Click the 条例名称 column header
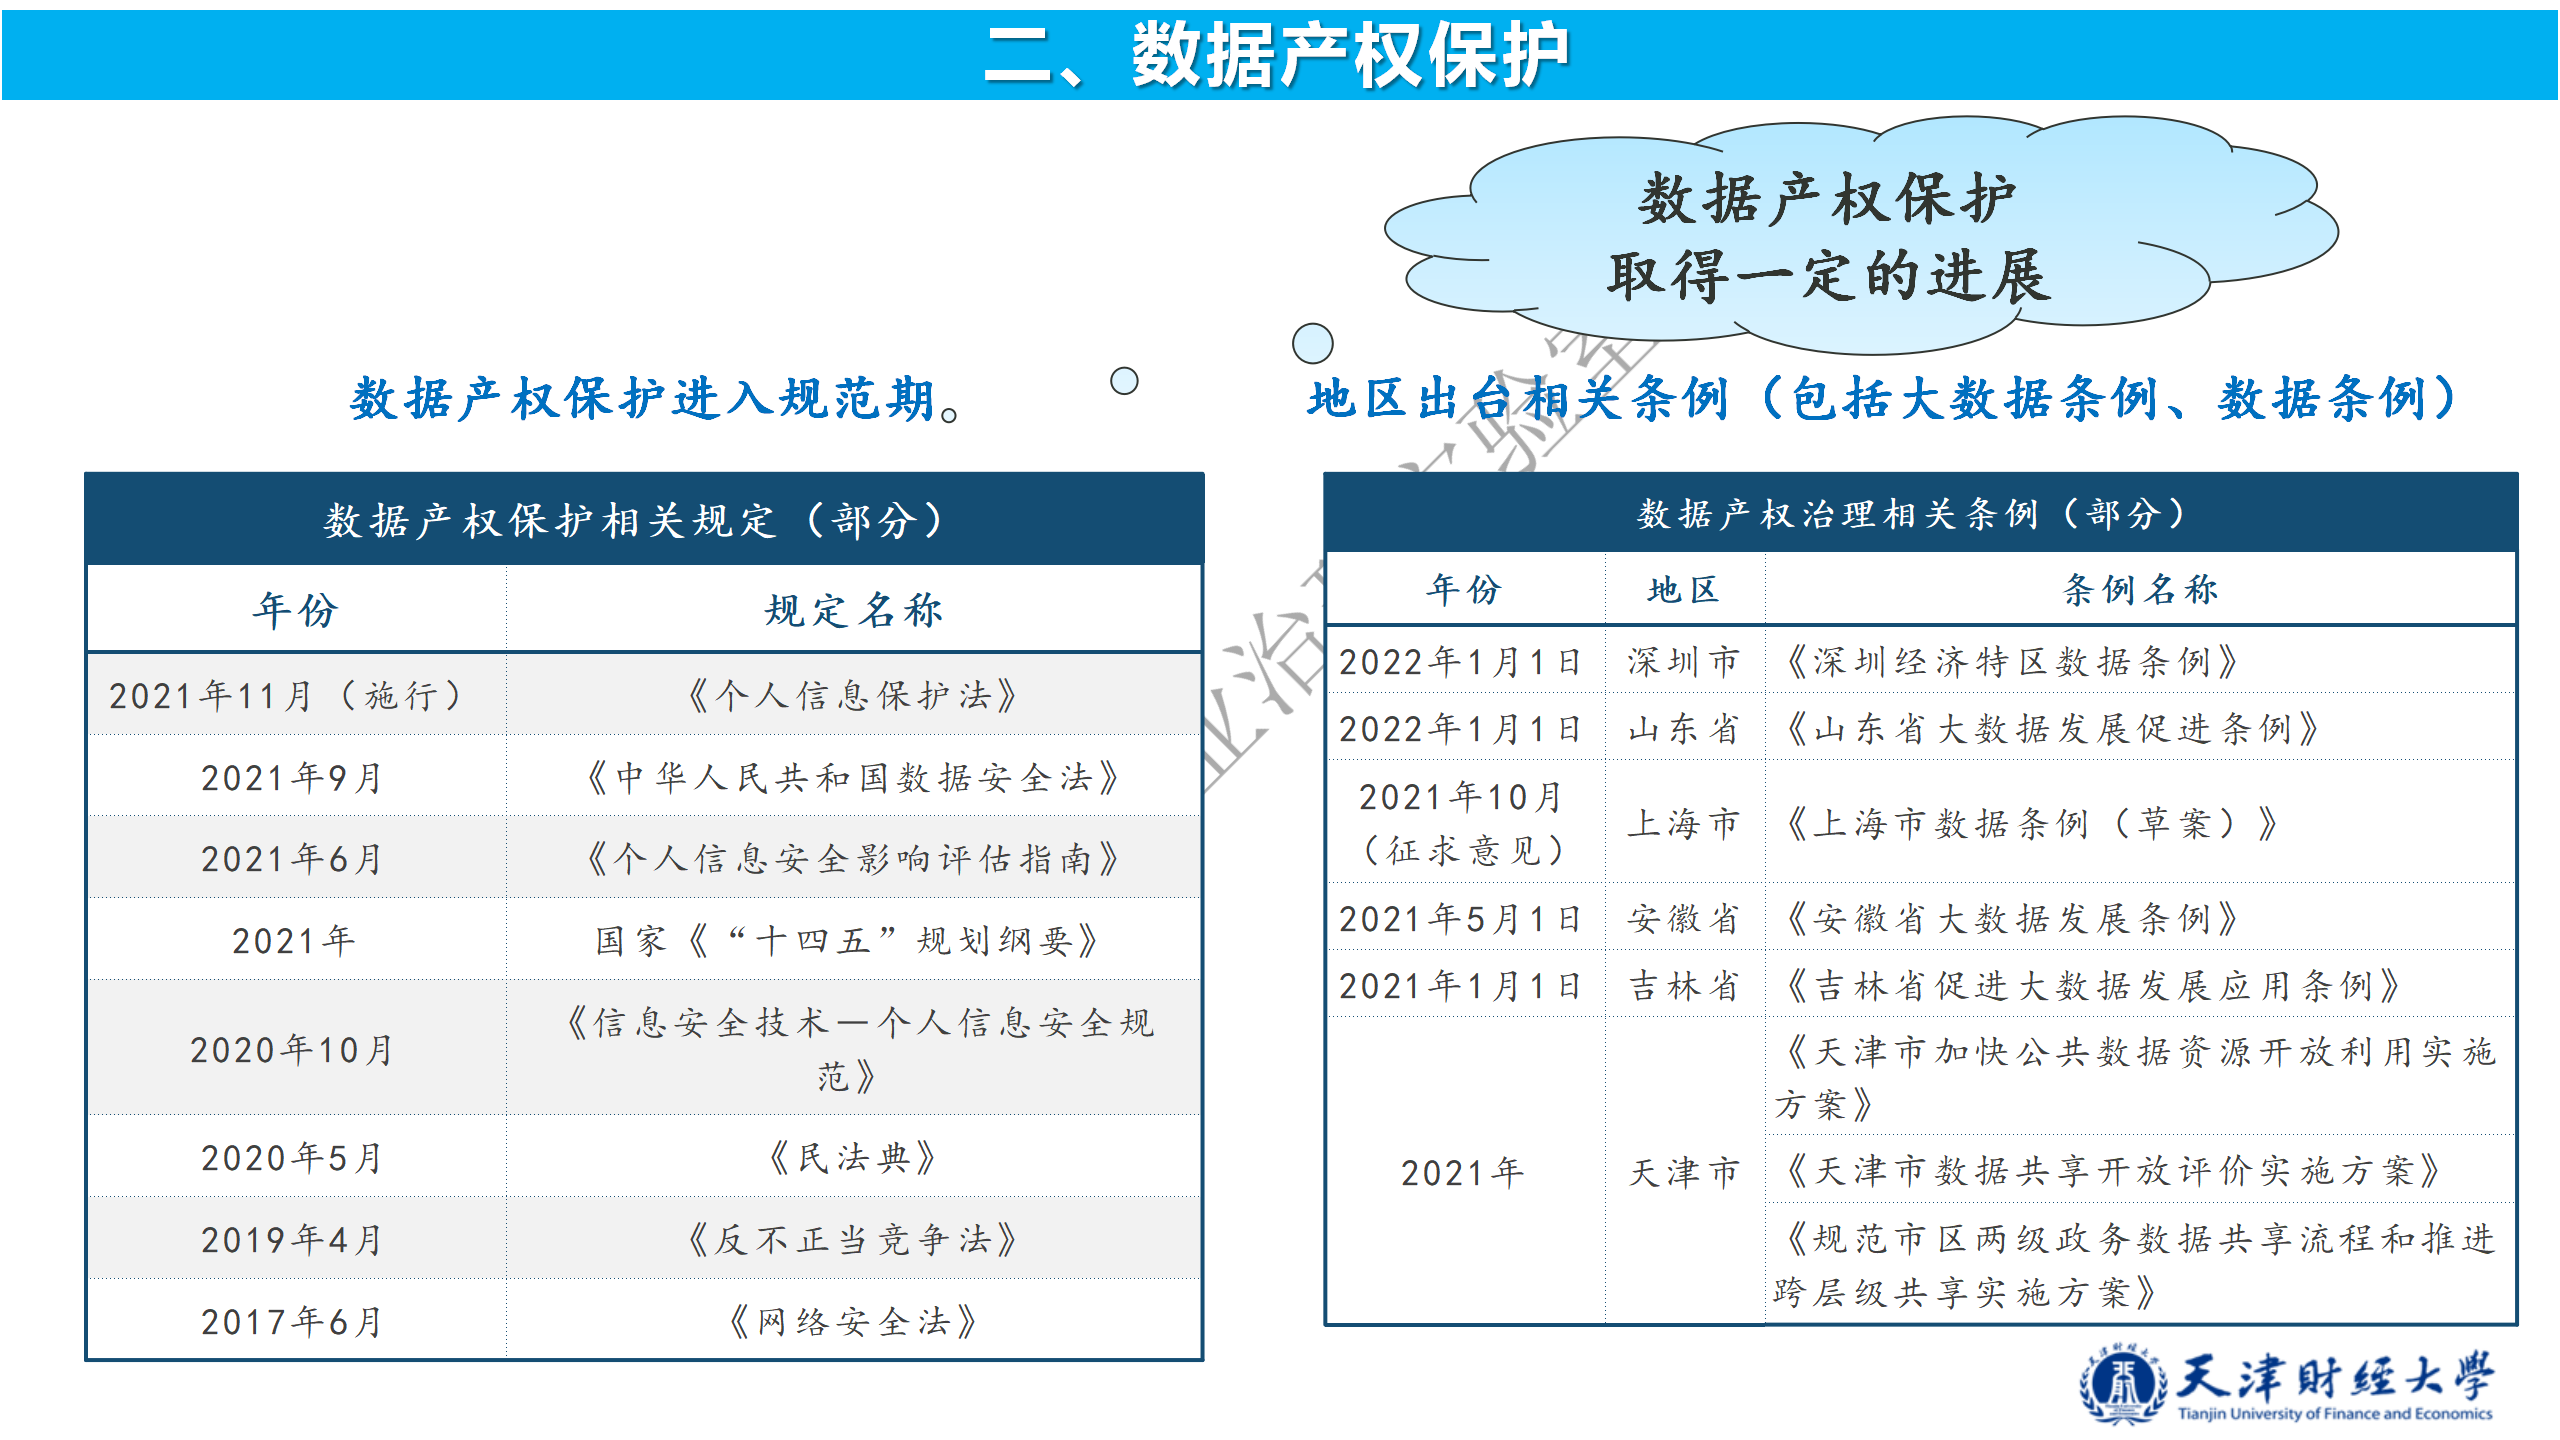 click(x=2140, y=590)
